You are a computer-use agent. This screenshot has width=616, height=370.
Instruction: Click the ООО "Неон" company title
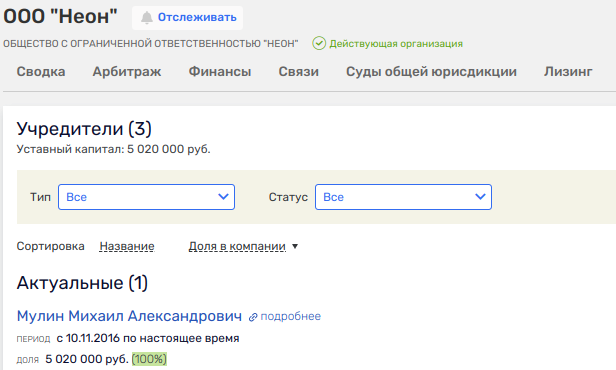(60, 16)
